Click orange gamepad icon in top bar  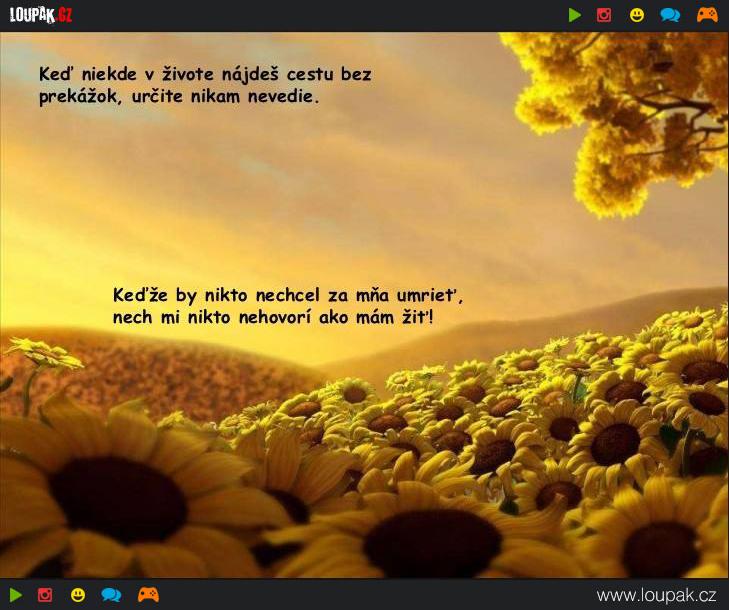coord(707,15)
